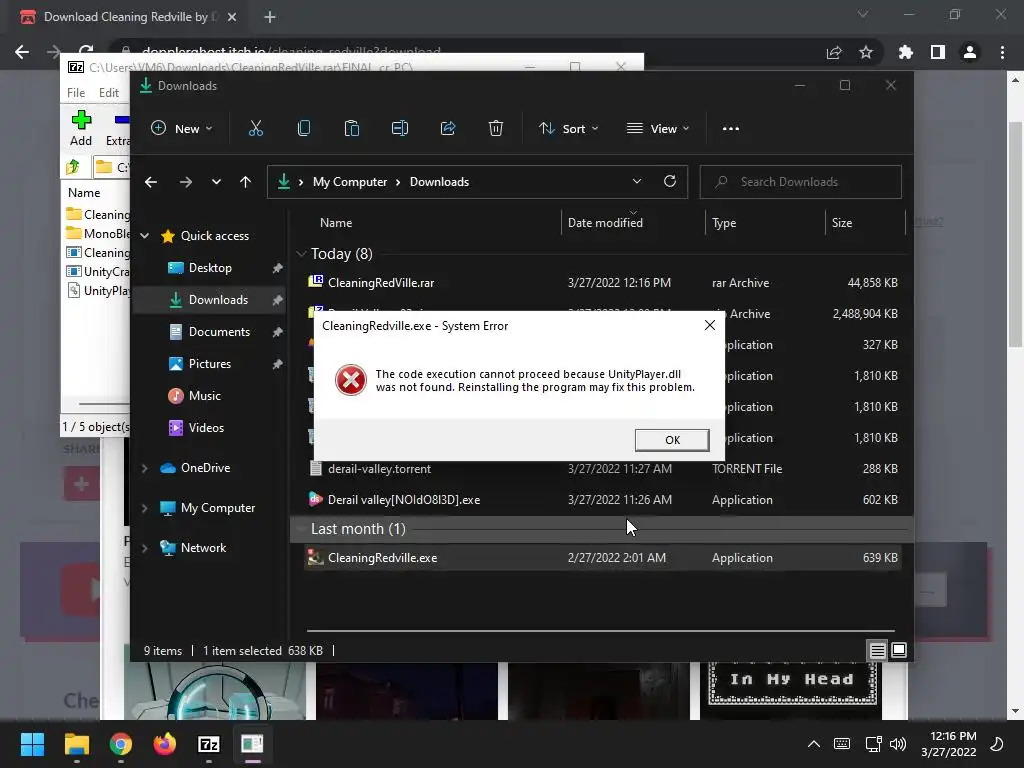Open recent locations chevron
Image resolution: width=1024 pixels, height=768 pixels.
point(216,182)
